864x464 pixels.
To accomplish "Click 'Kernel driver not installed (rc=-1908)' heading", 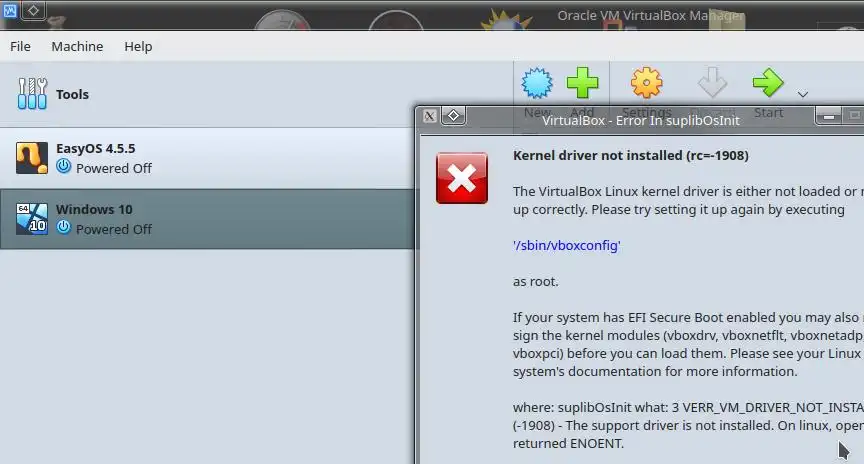I will [x=630, y=155].
